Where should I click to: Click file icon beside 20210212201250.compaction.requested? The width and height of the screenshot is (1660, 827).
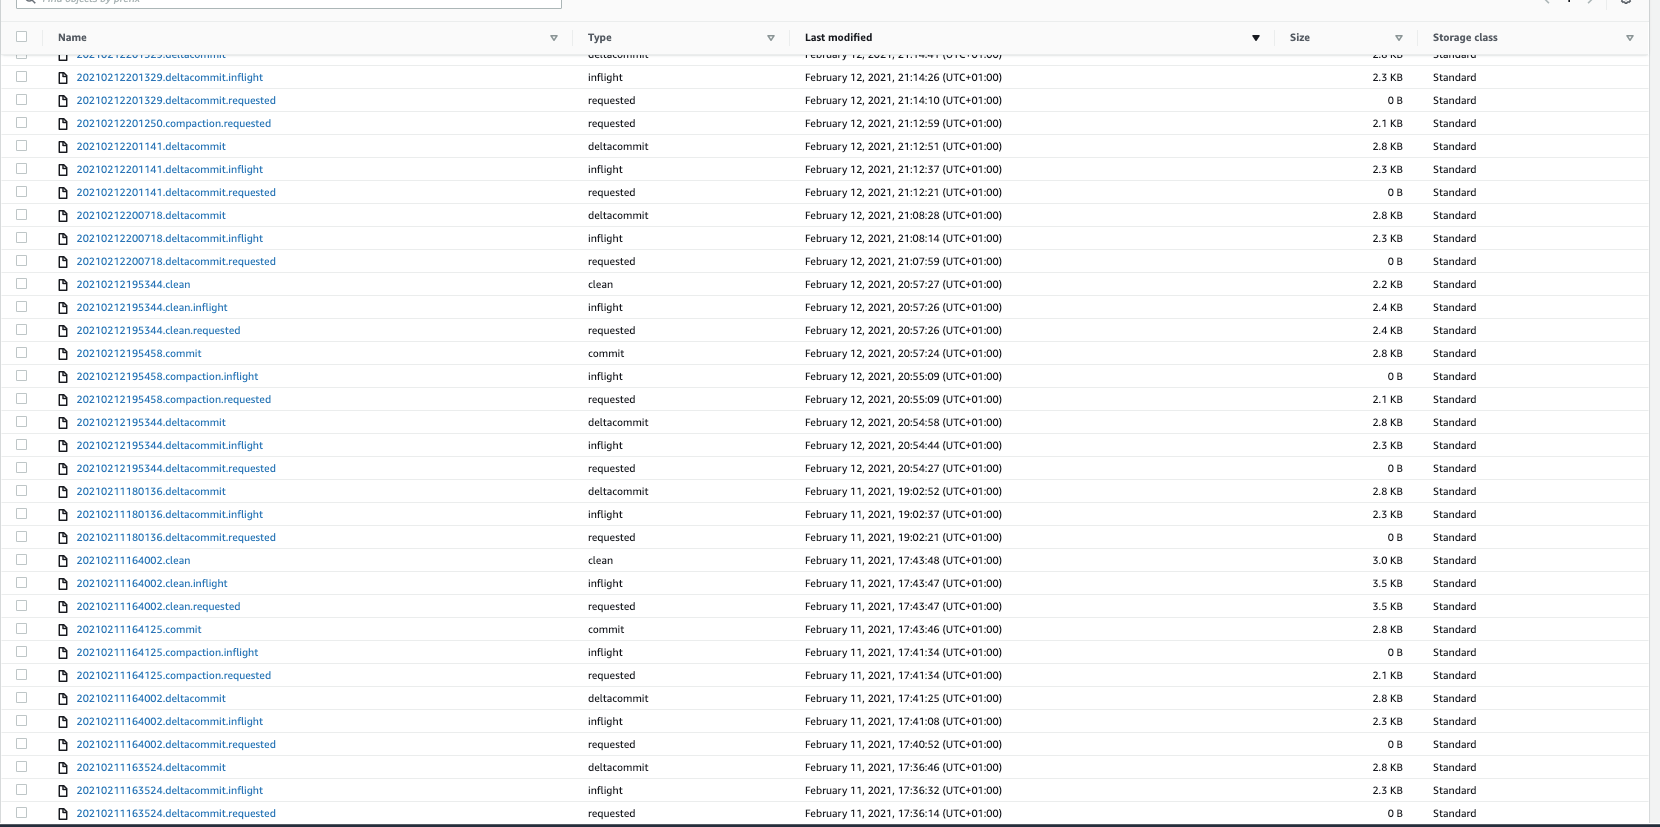point(63,124)
